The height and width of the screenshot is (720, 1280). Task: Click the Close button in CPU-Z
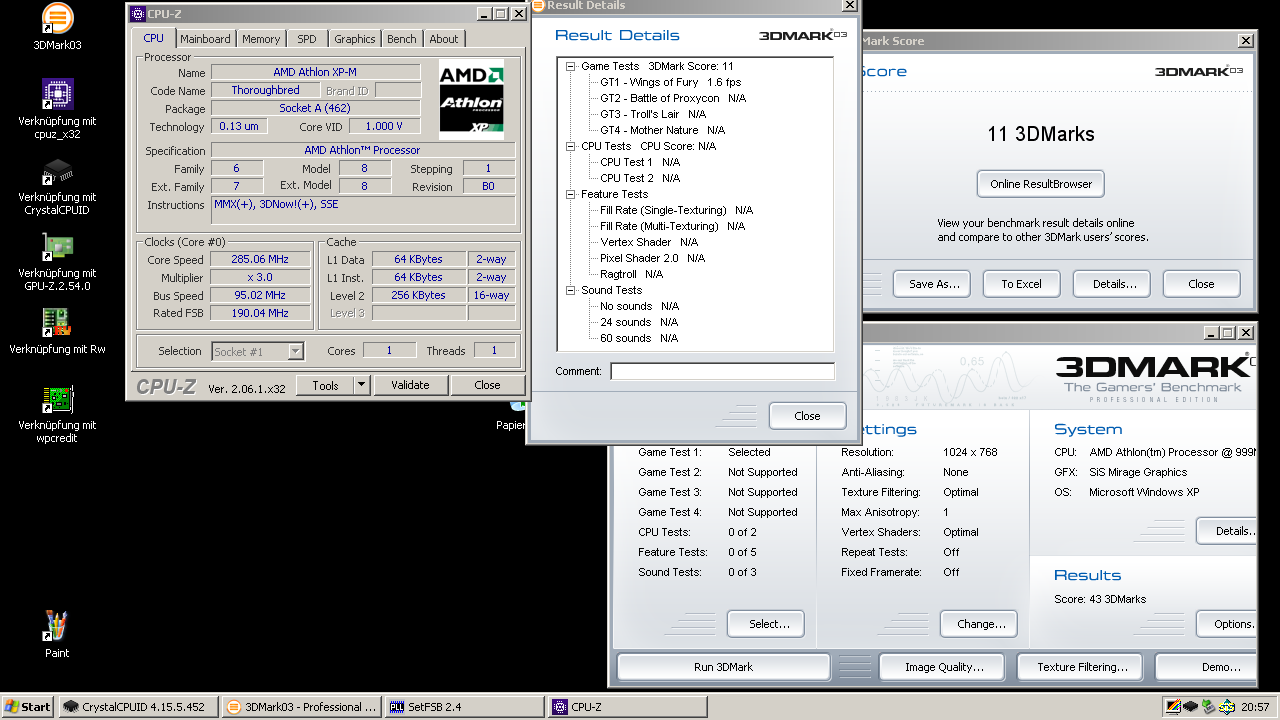tap(487, 385)
